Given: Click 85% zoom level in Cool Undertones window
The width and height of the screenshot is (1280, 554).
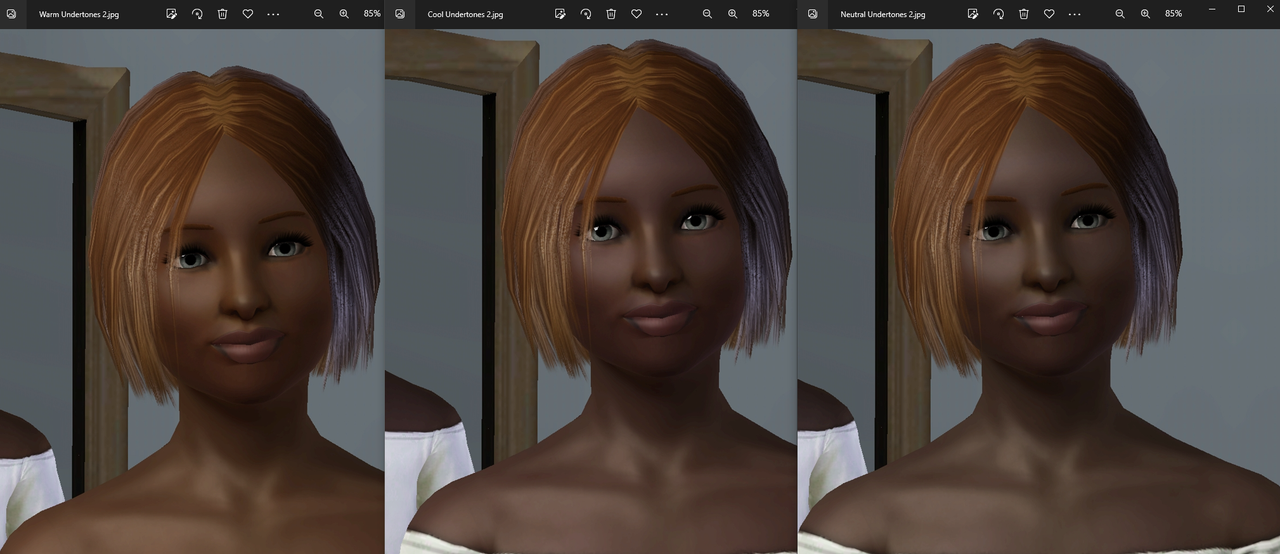Looking at the screenshot, I should point(761,14).
